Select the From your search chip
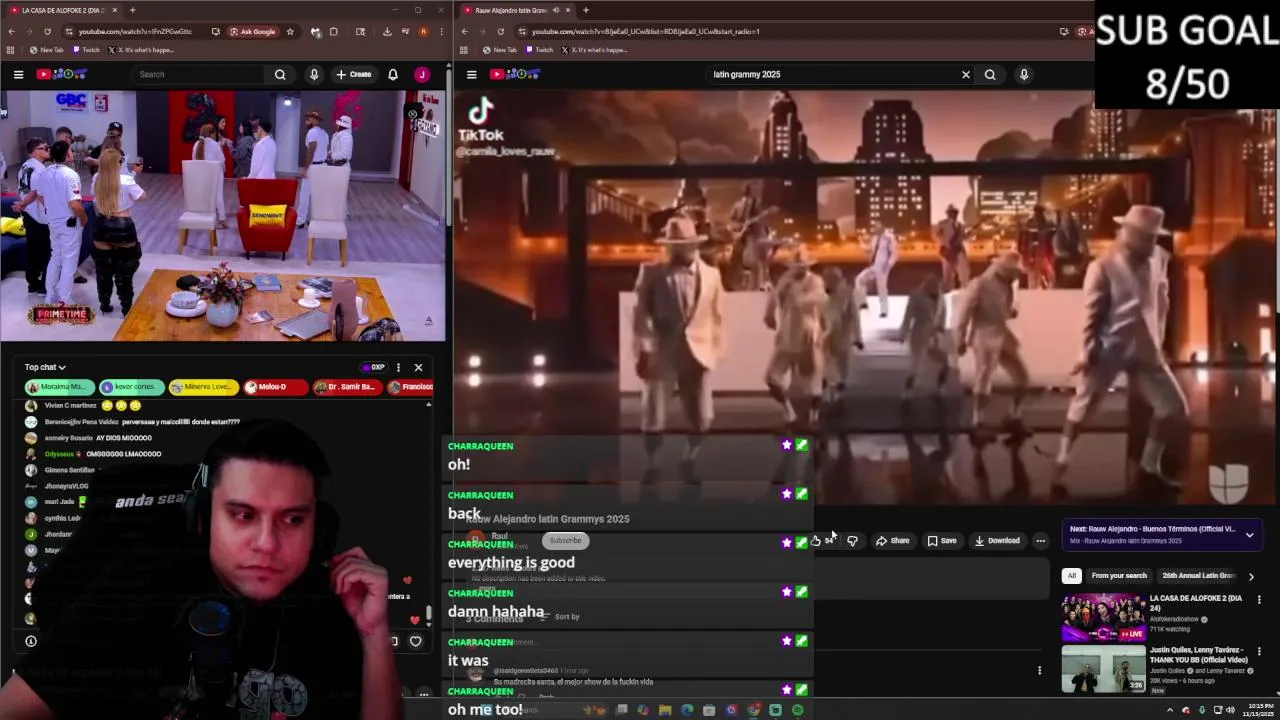Viewport: 1280px width, 720px height. (x=1119, y=576)
